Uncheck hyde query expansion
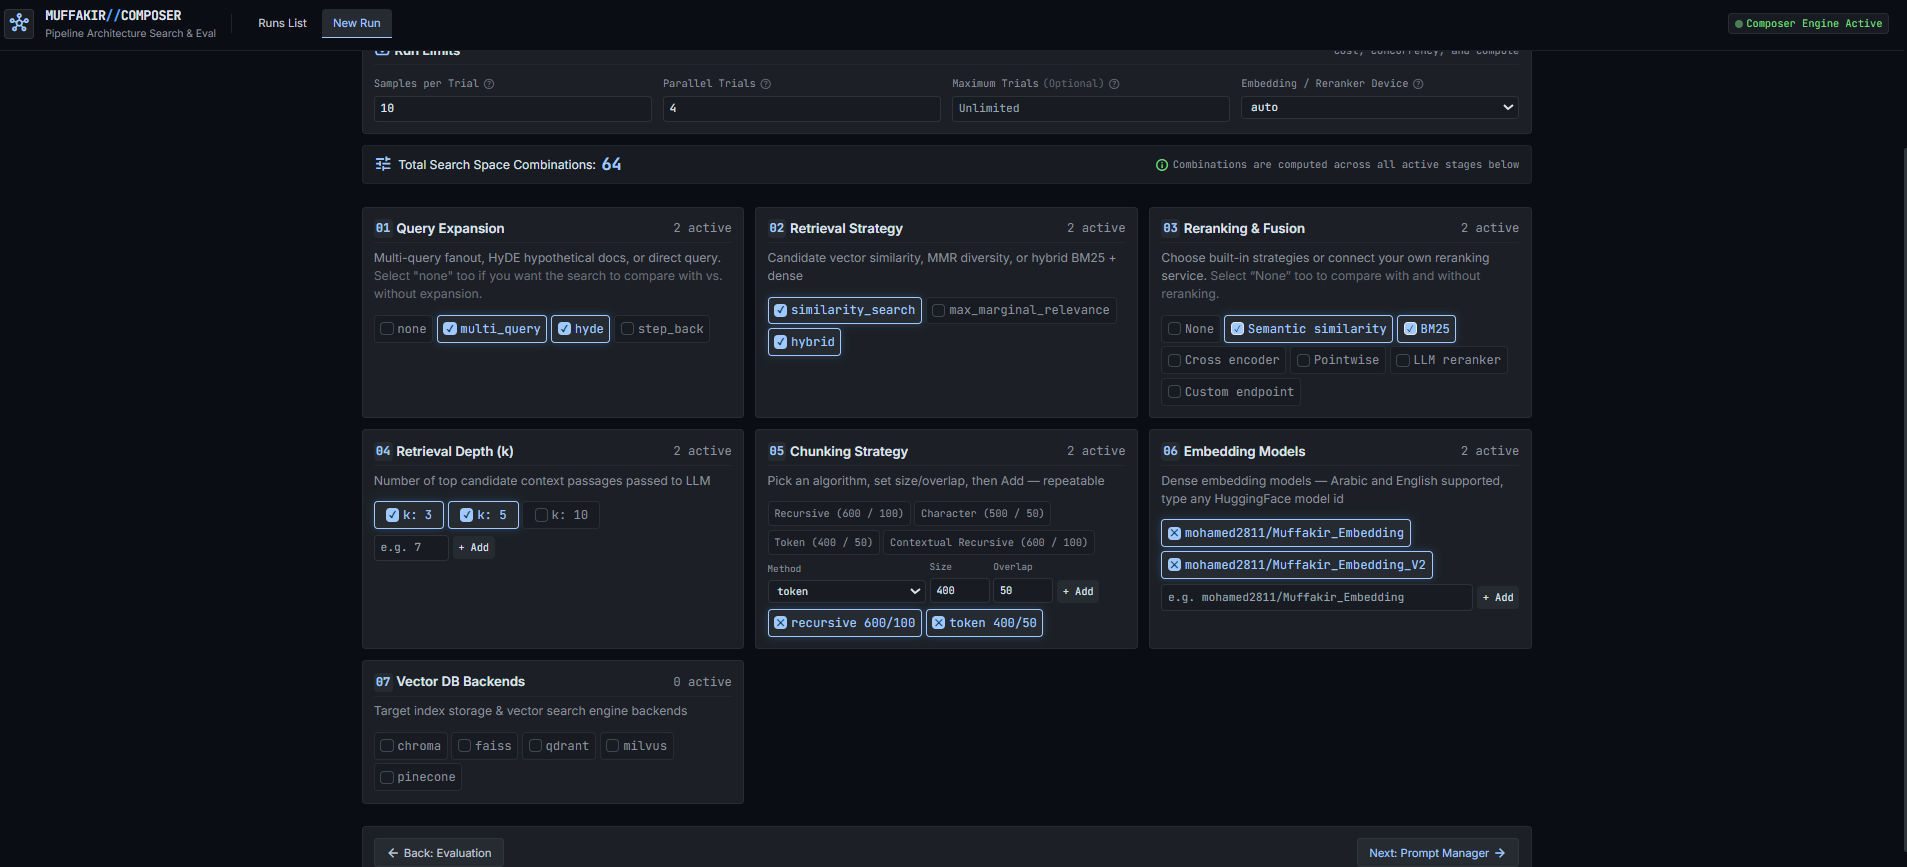Image resolution: width=1907 pixels, height=867 pixels. 580,329
